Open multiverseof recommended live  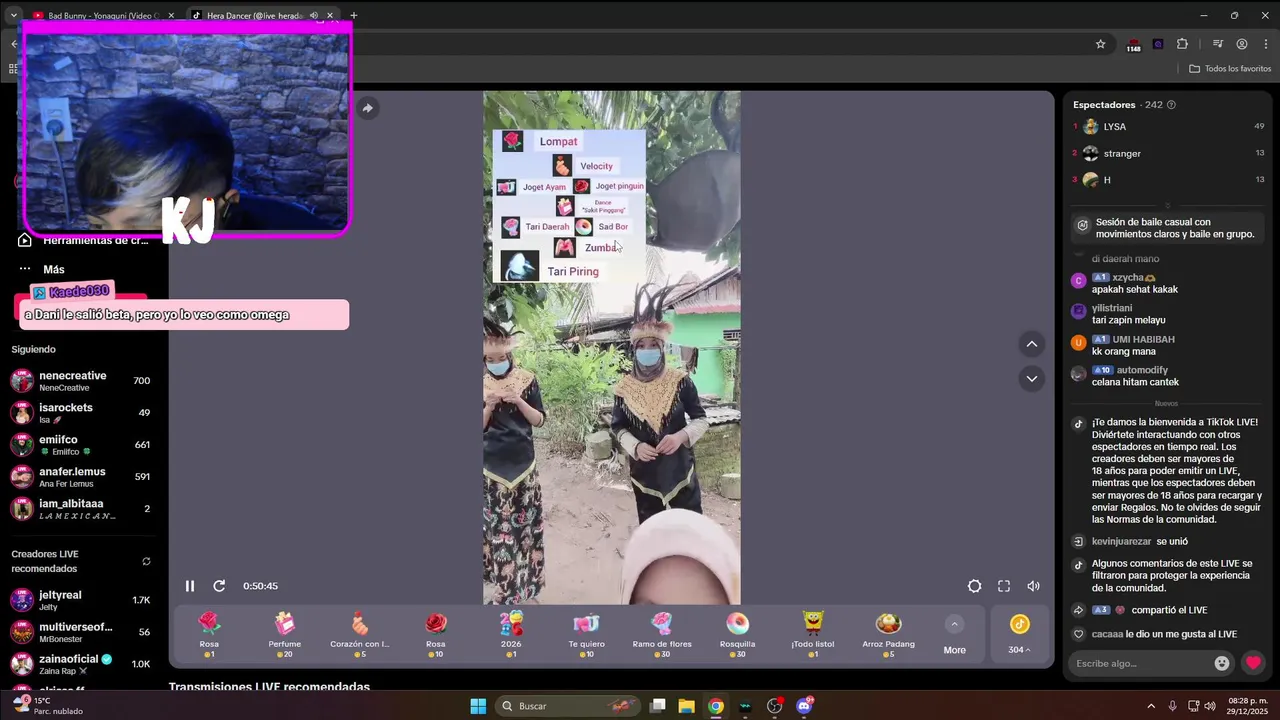tap(80, 632)
